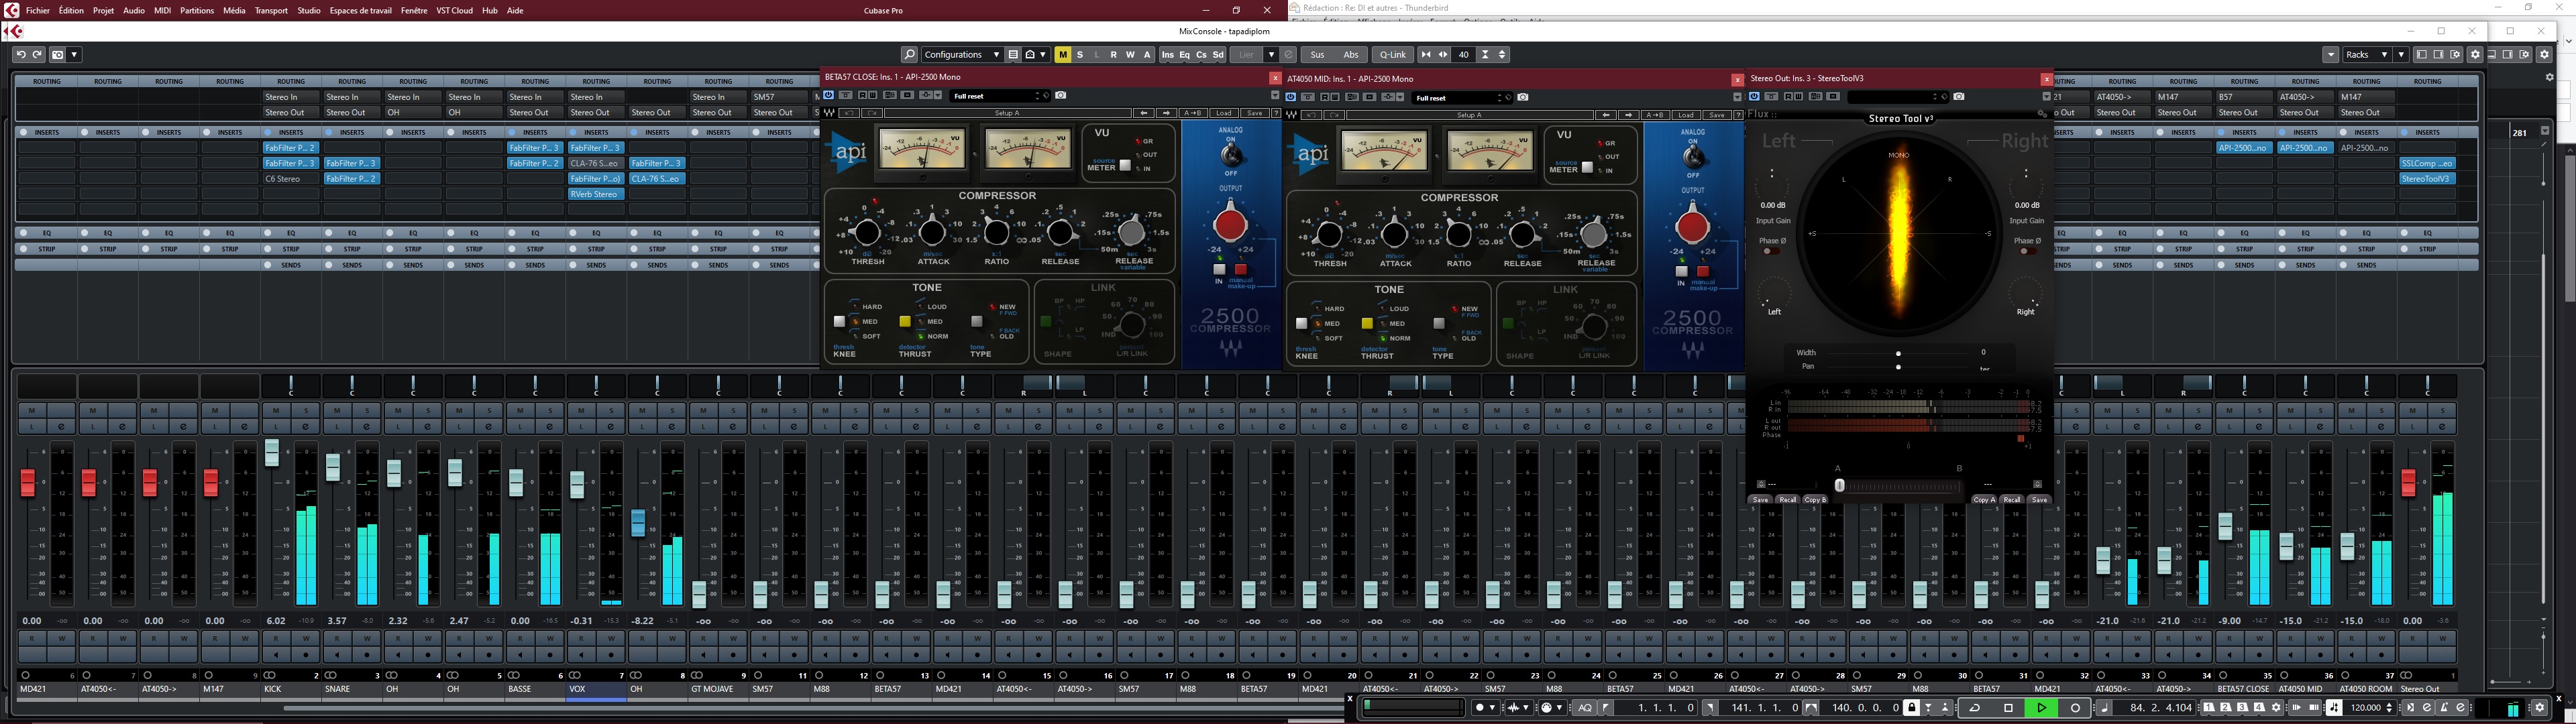Open the Aide menu
The image size is (2576, 724).
(x=515, y=10)
